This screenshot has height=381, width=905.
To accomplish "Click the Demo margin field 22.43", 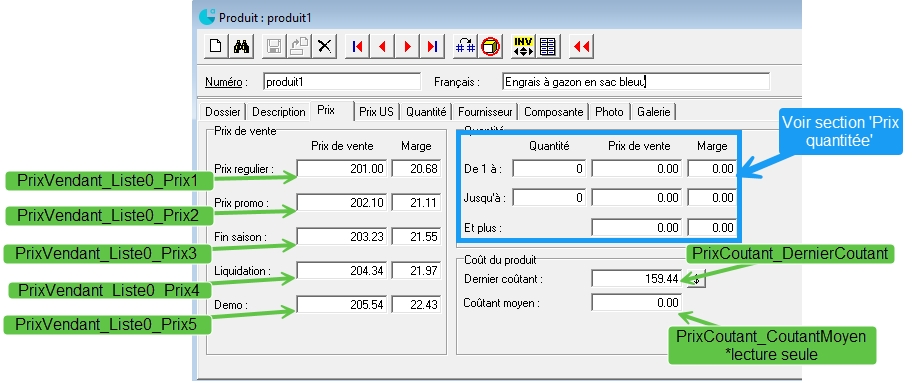I will (416, 304).
